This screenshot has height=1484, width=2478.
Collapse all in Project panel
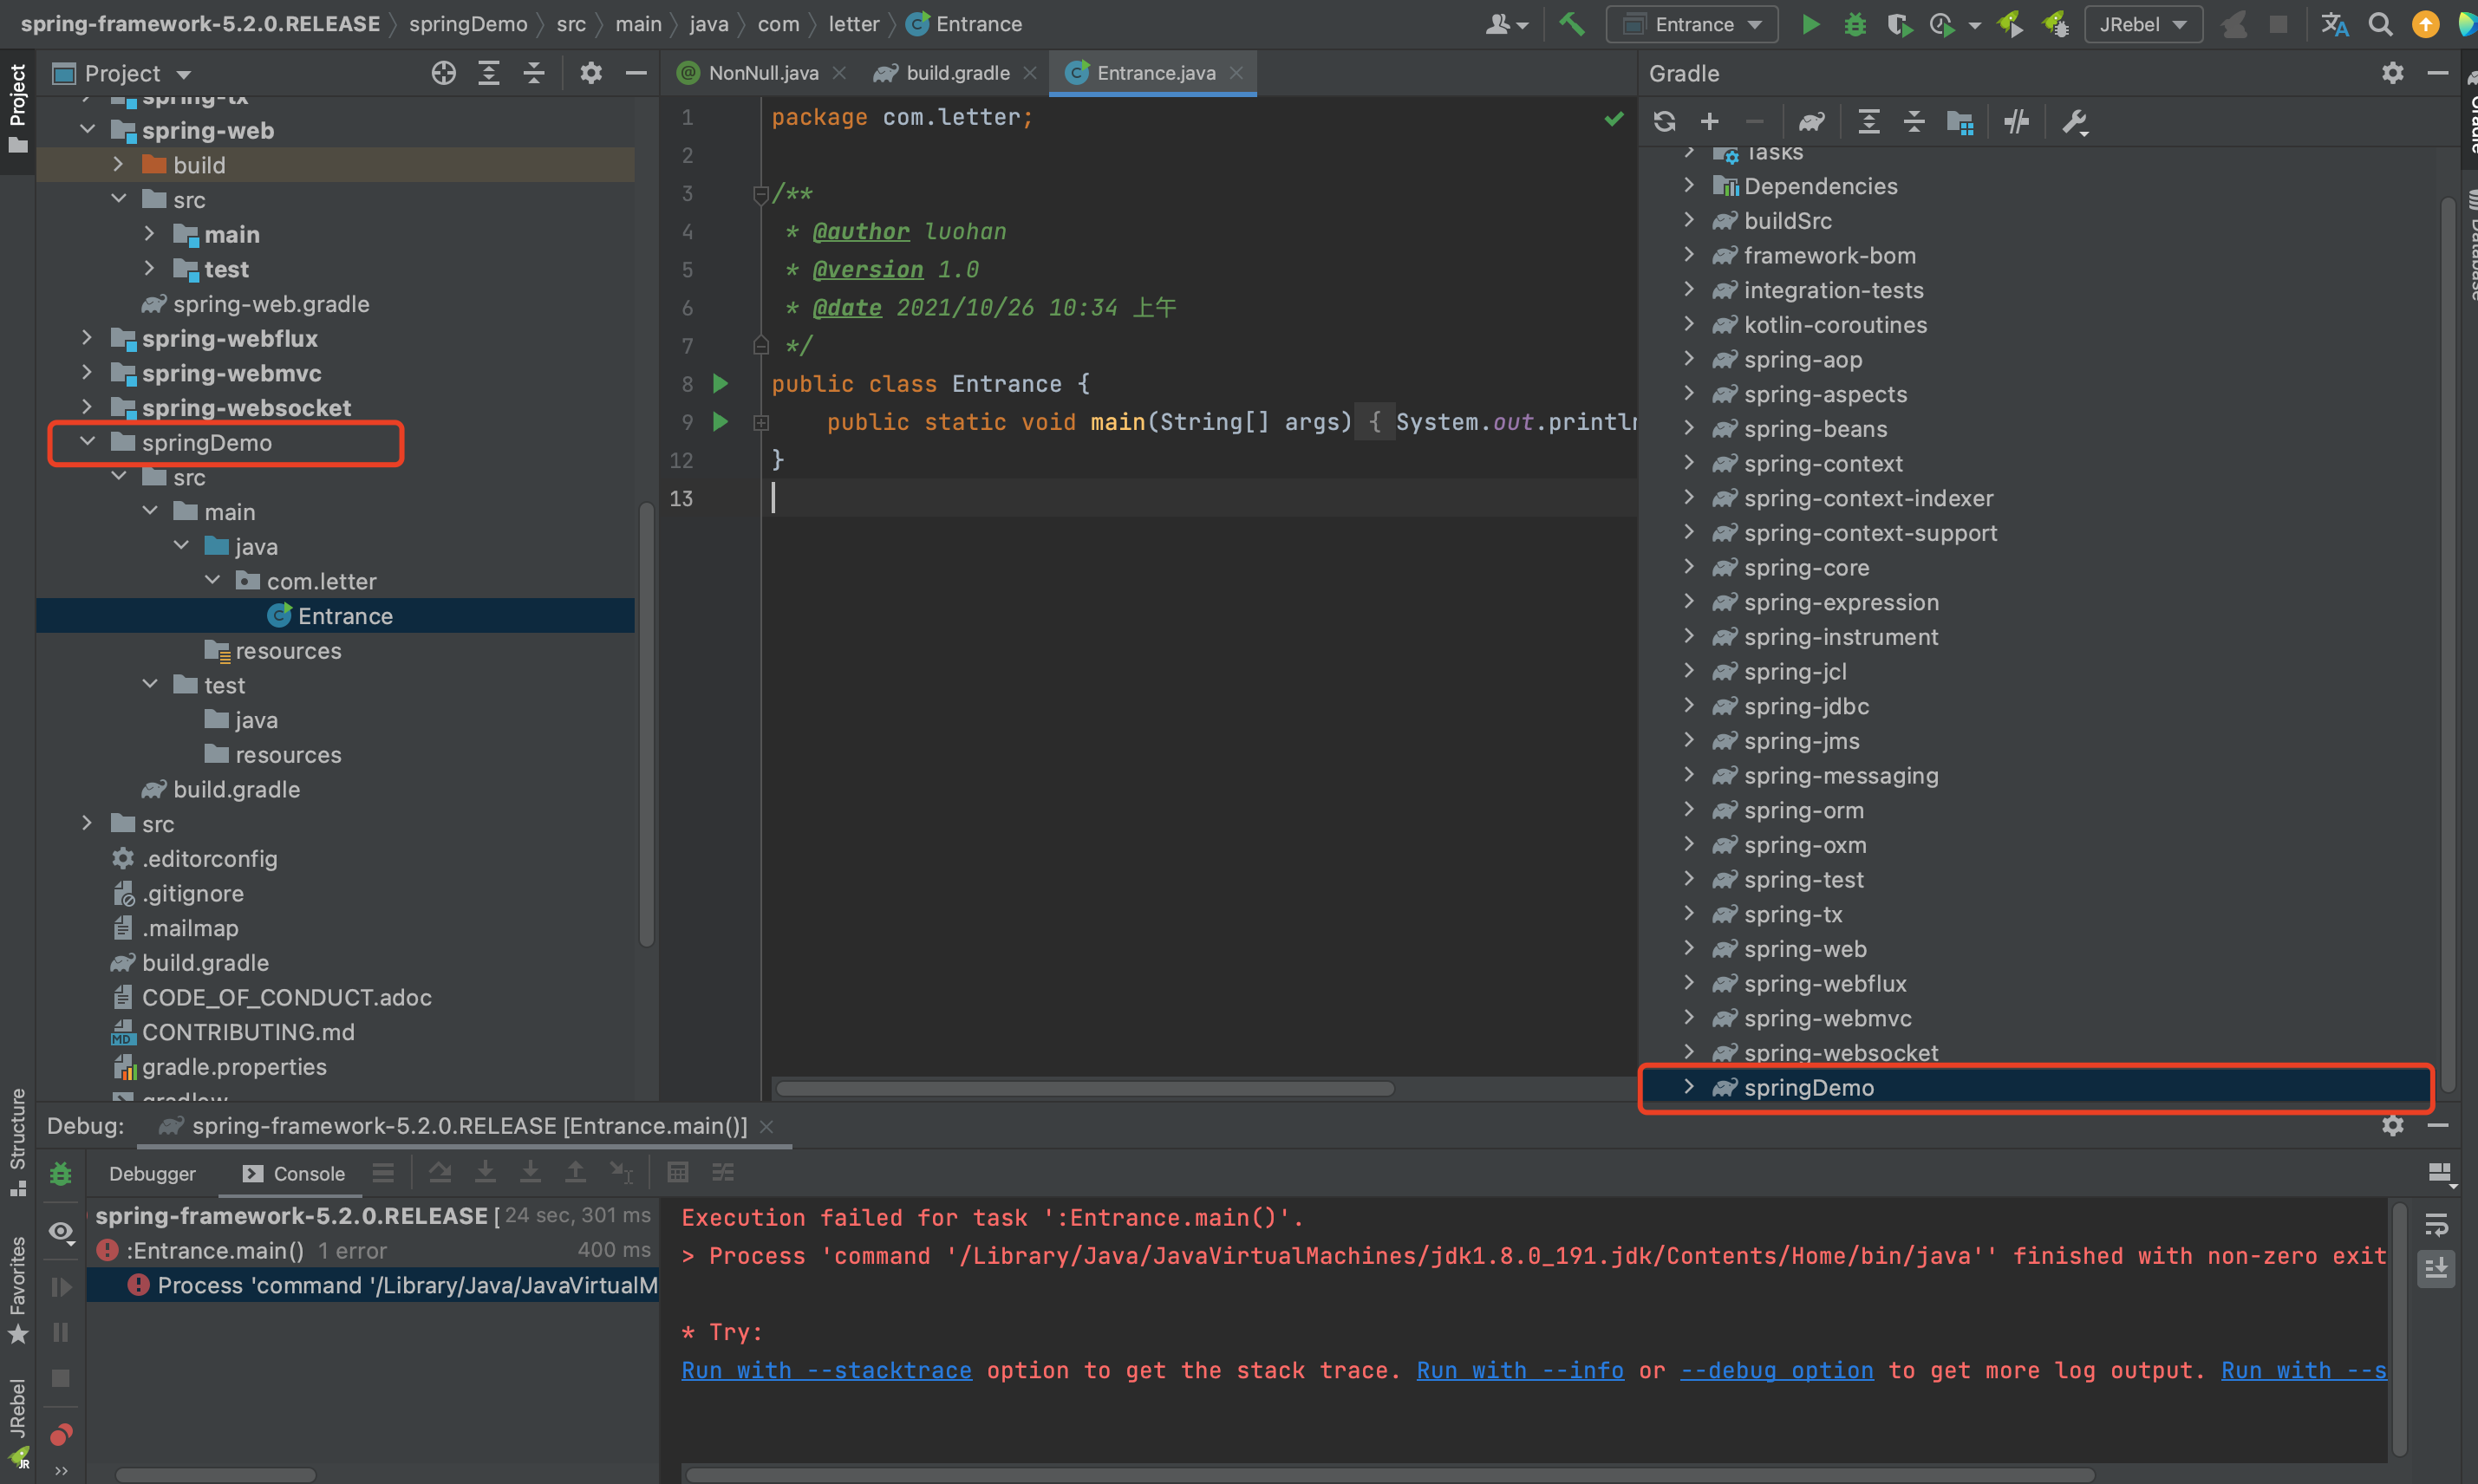(534, 73)
